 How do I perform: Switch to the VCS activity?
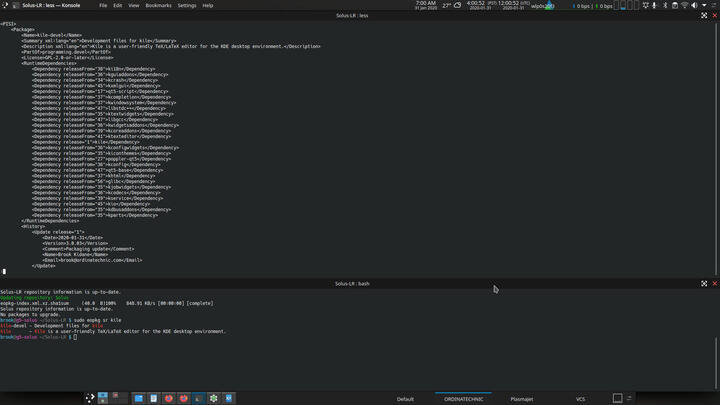tap(580, 399)
